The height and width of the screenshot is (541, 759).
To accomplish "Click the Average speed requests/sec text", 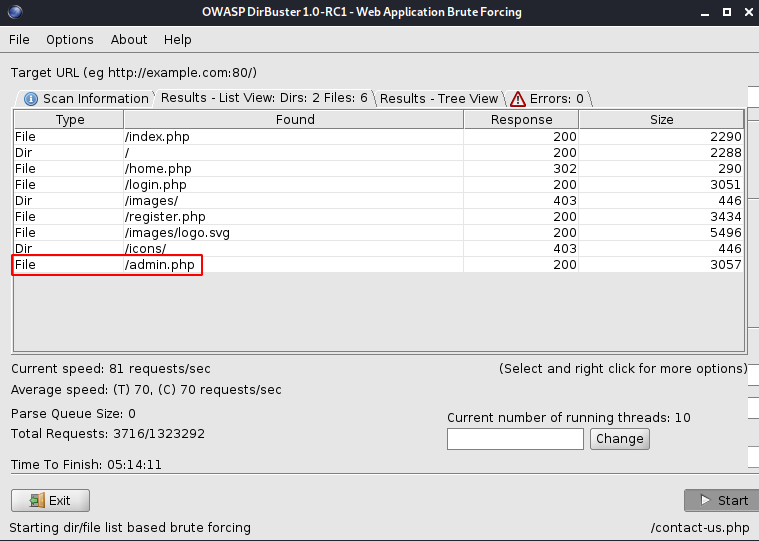I will (x=146, y=390).
